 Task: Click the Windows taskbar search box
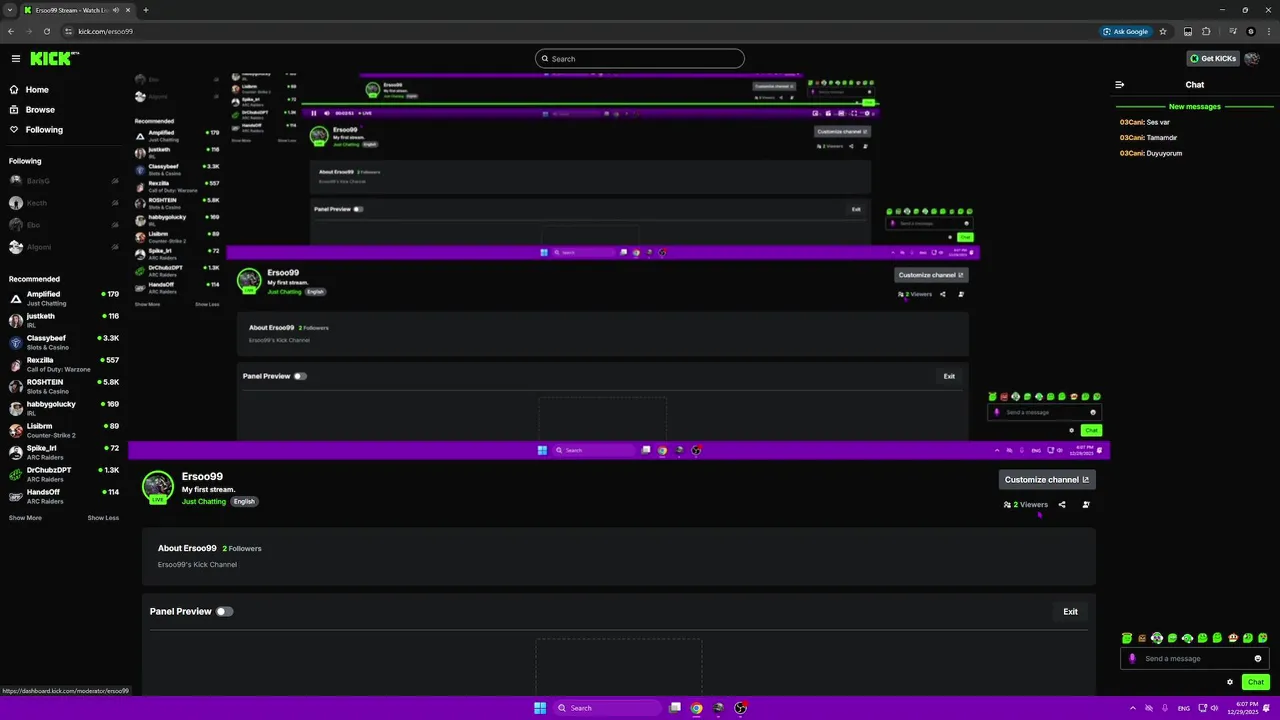pos(608,708)
